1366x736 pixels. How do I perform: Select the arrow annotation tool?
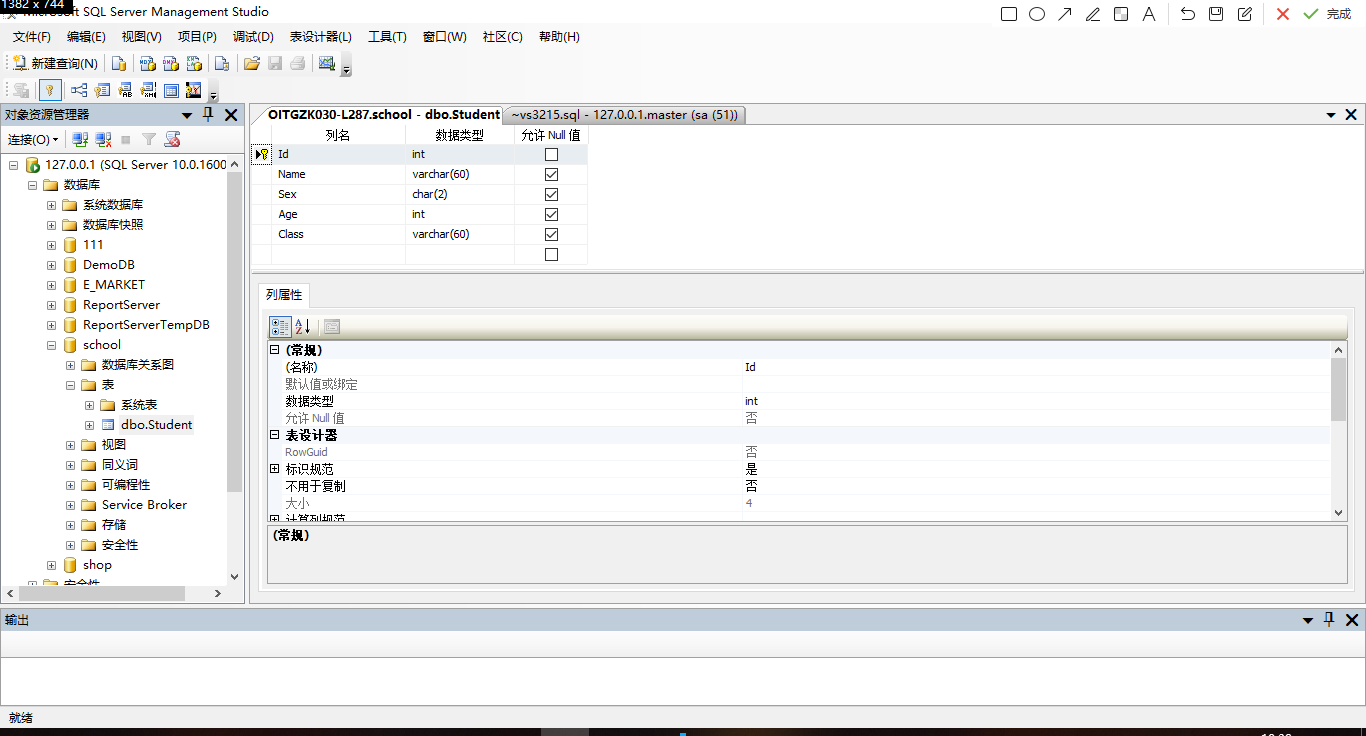[x=1065, y=14]
